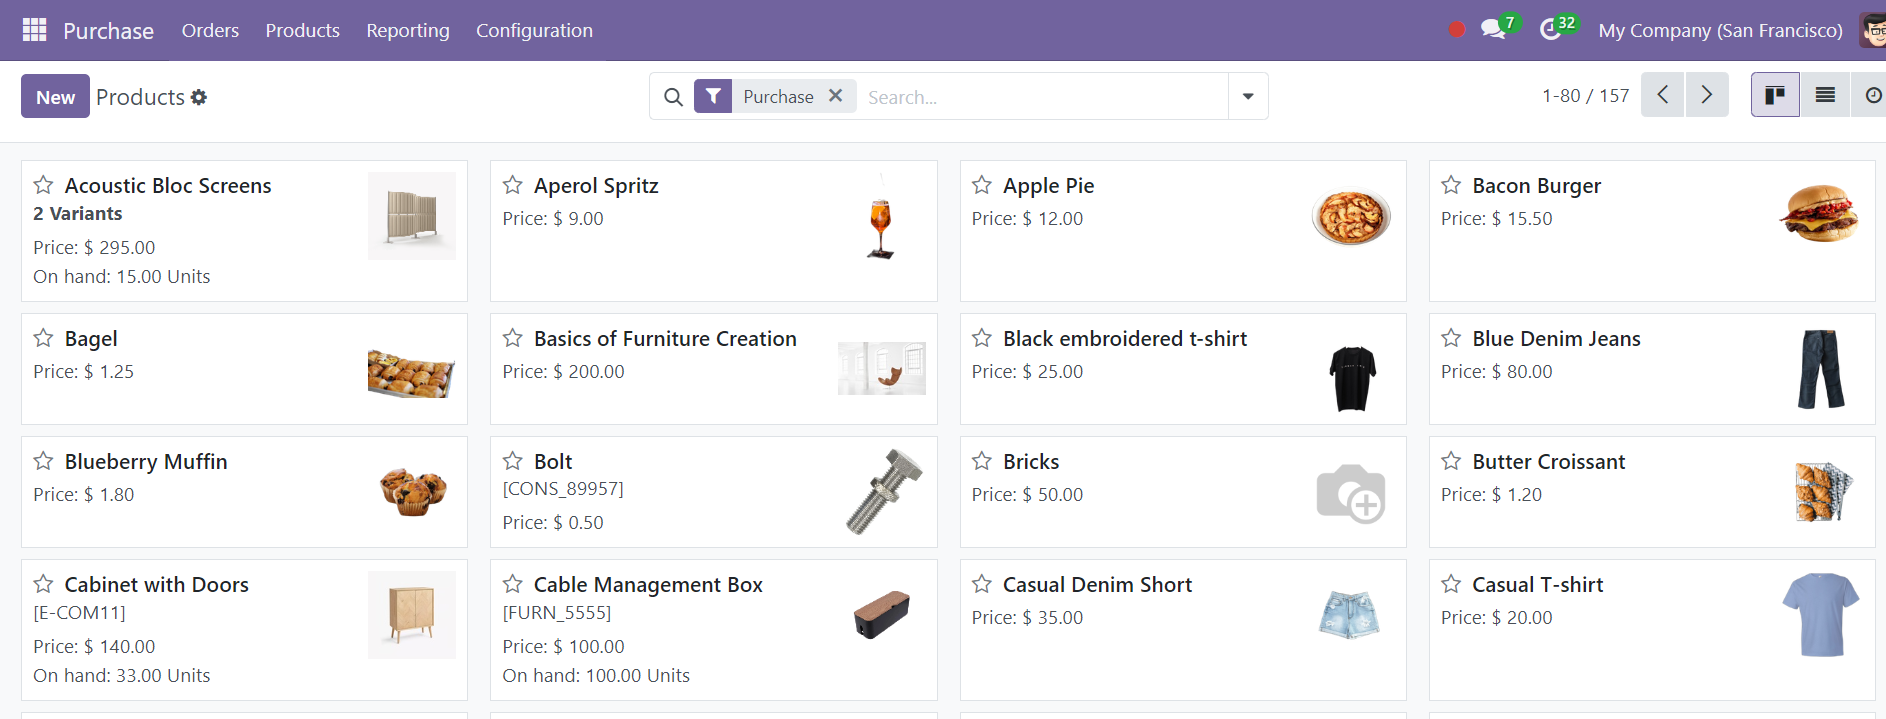Open the Blueberry Muffin product card

tap(244, 492)
